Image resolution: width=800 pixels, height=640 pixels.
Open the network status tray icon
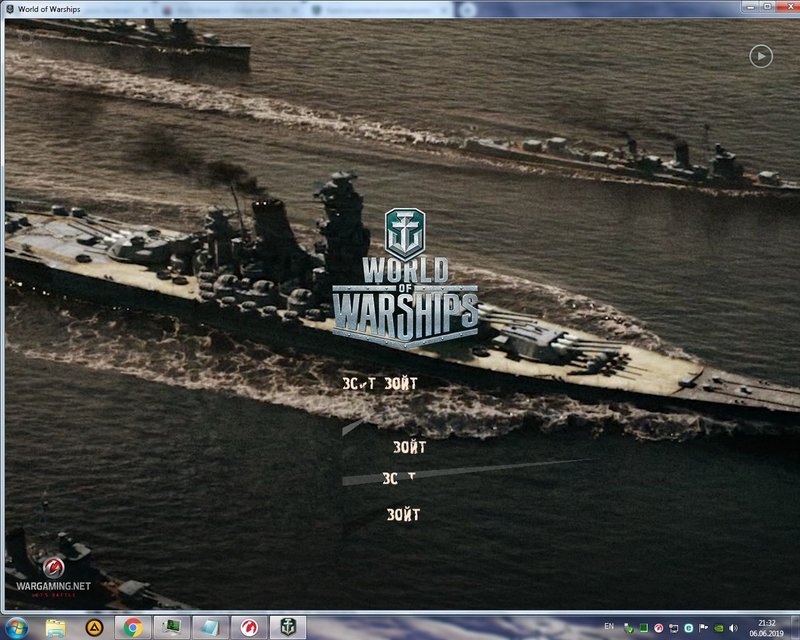[674, 628]
